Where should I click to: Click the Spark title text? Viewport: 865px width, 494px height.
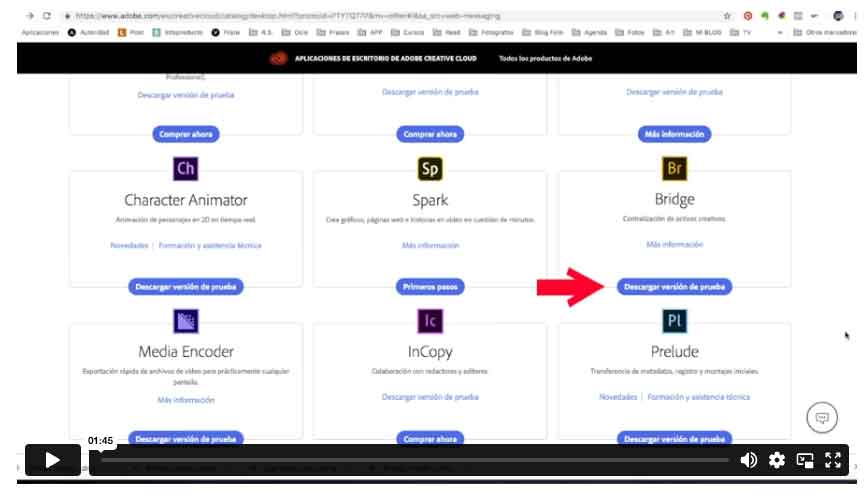[x=430, y=200]
